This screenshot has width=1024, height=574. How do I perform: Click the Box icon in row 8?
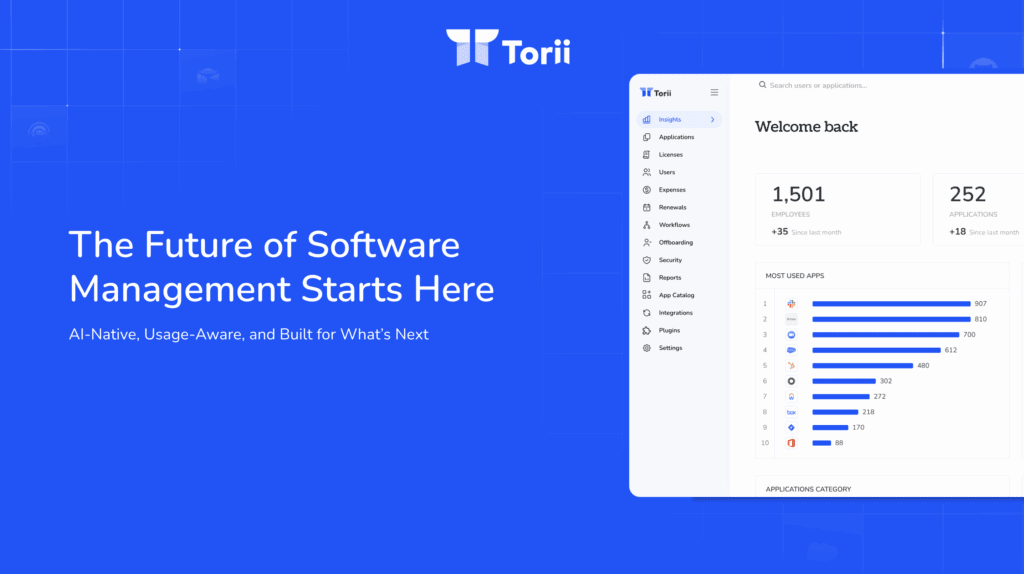[x=791, y=412]
